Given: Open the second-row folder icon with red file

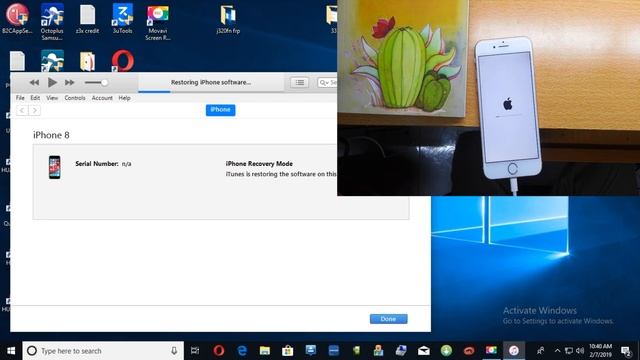Looking at the screenshot, I should point(87,61).
